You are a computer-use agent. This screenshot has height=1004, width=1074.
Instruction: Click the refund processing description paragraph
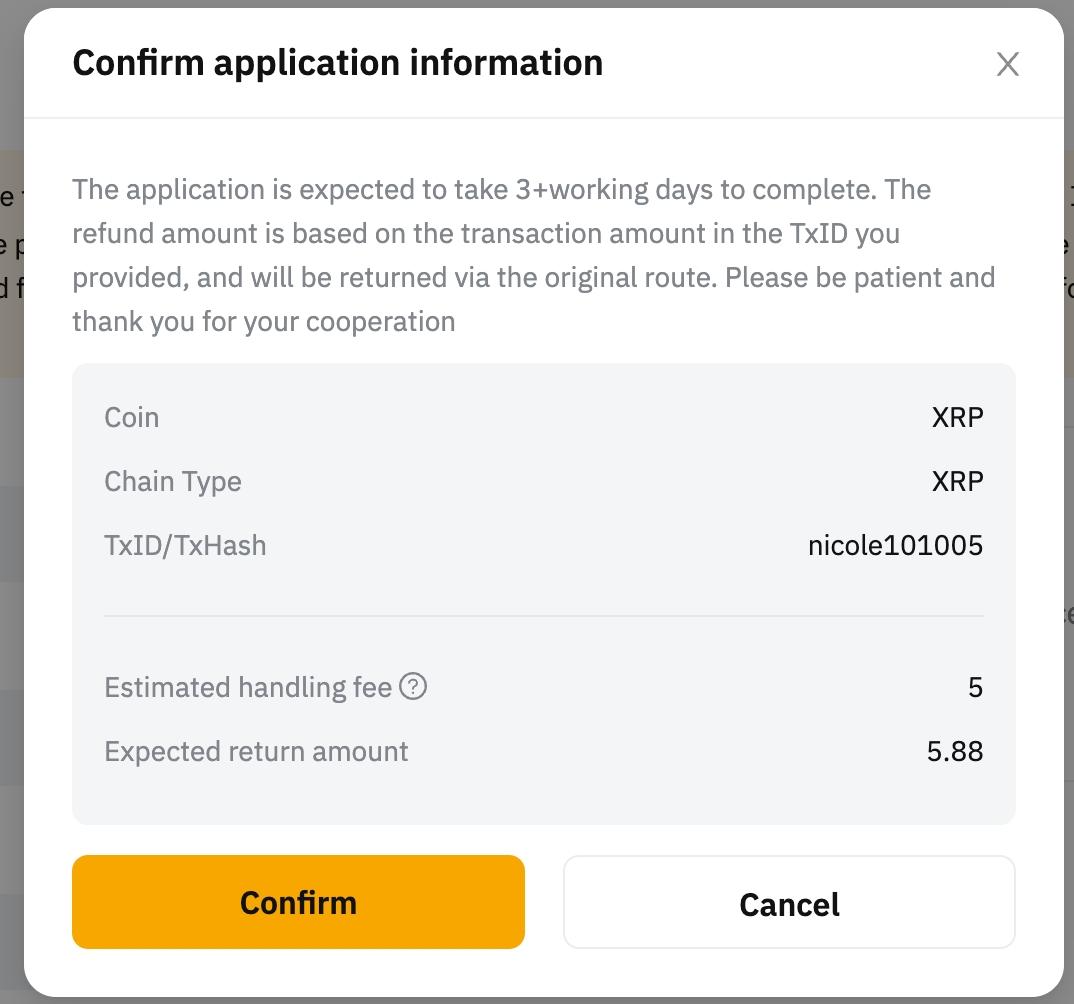(533, 255)
